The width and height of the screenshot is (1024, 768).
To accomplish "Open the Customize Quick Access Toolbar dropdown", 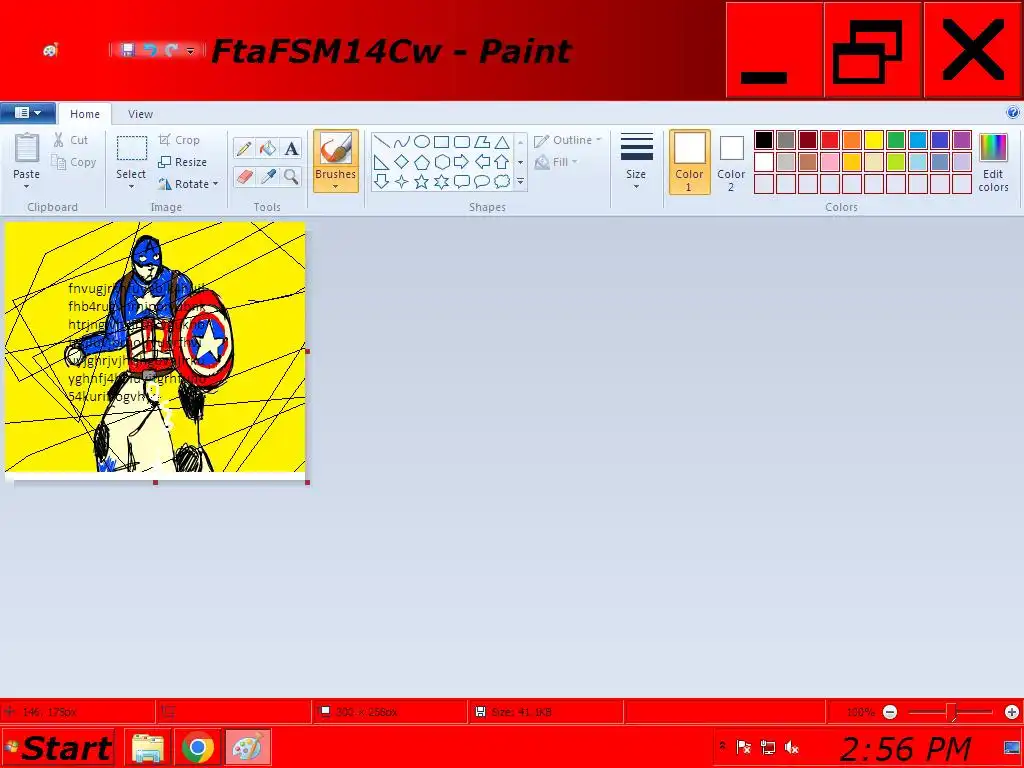I will (191, 50).
